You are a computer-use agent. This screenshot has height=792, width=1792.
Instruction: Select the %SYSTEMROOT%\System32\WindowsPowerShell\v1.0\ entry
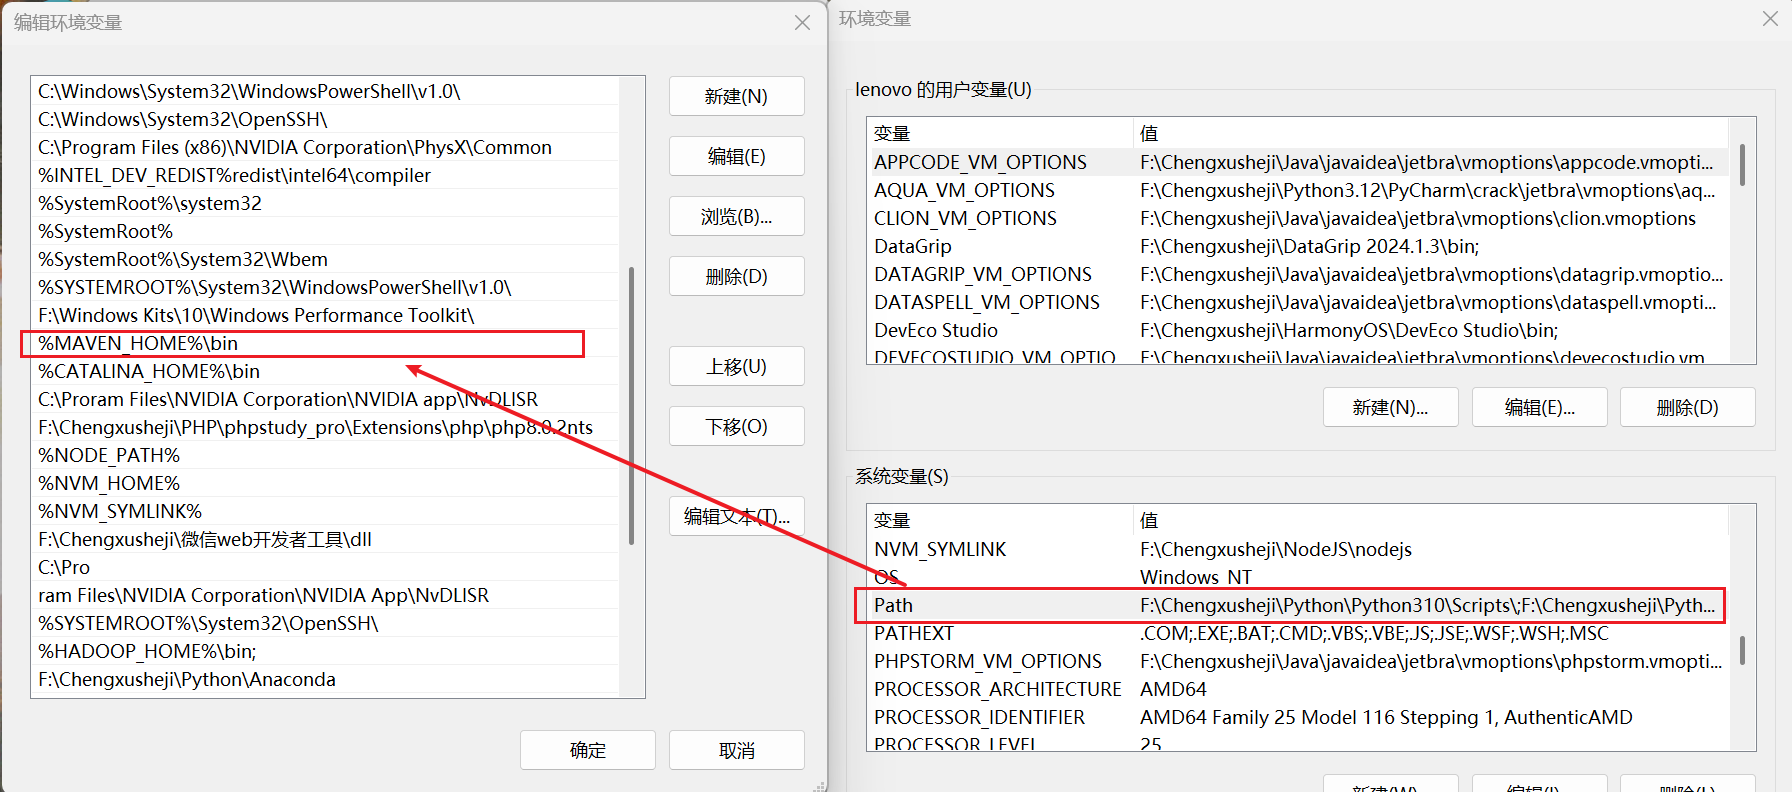[x=325, y=287]
